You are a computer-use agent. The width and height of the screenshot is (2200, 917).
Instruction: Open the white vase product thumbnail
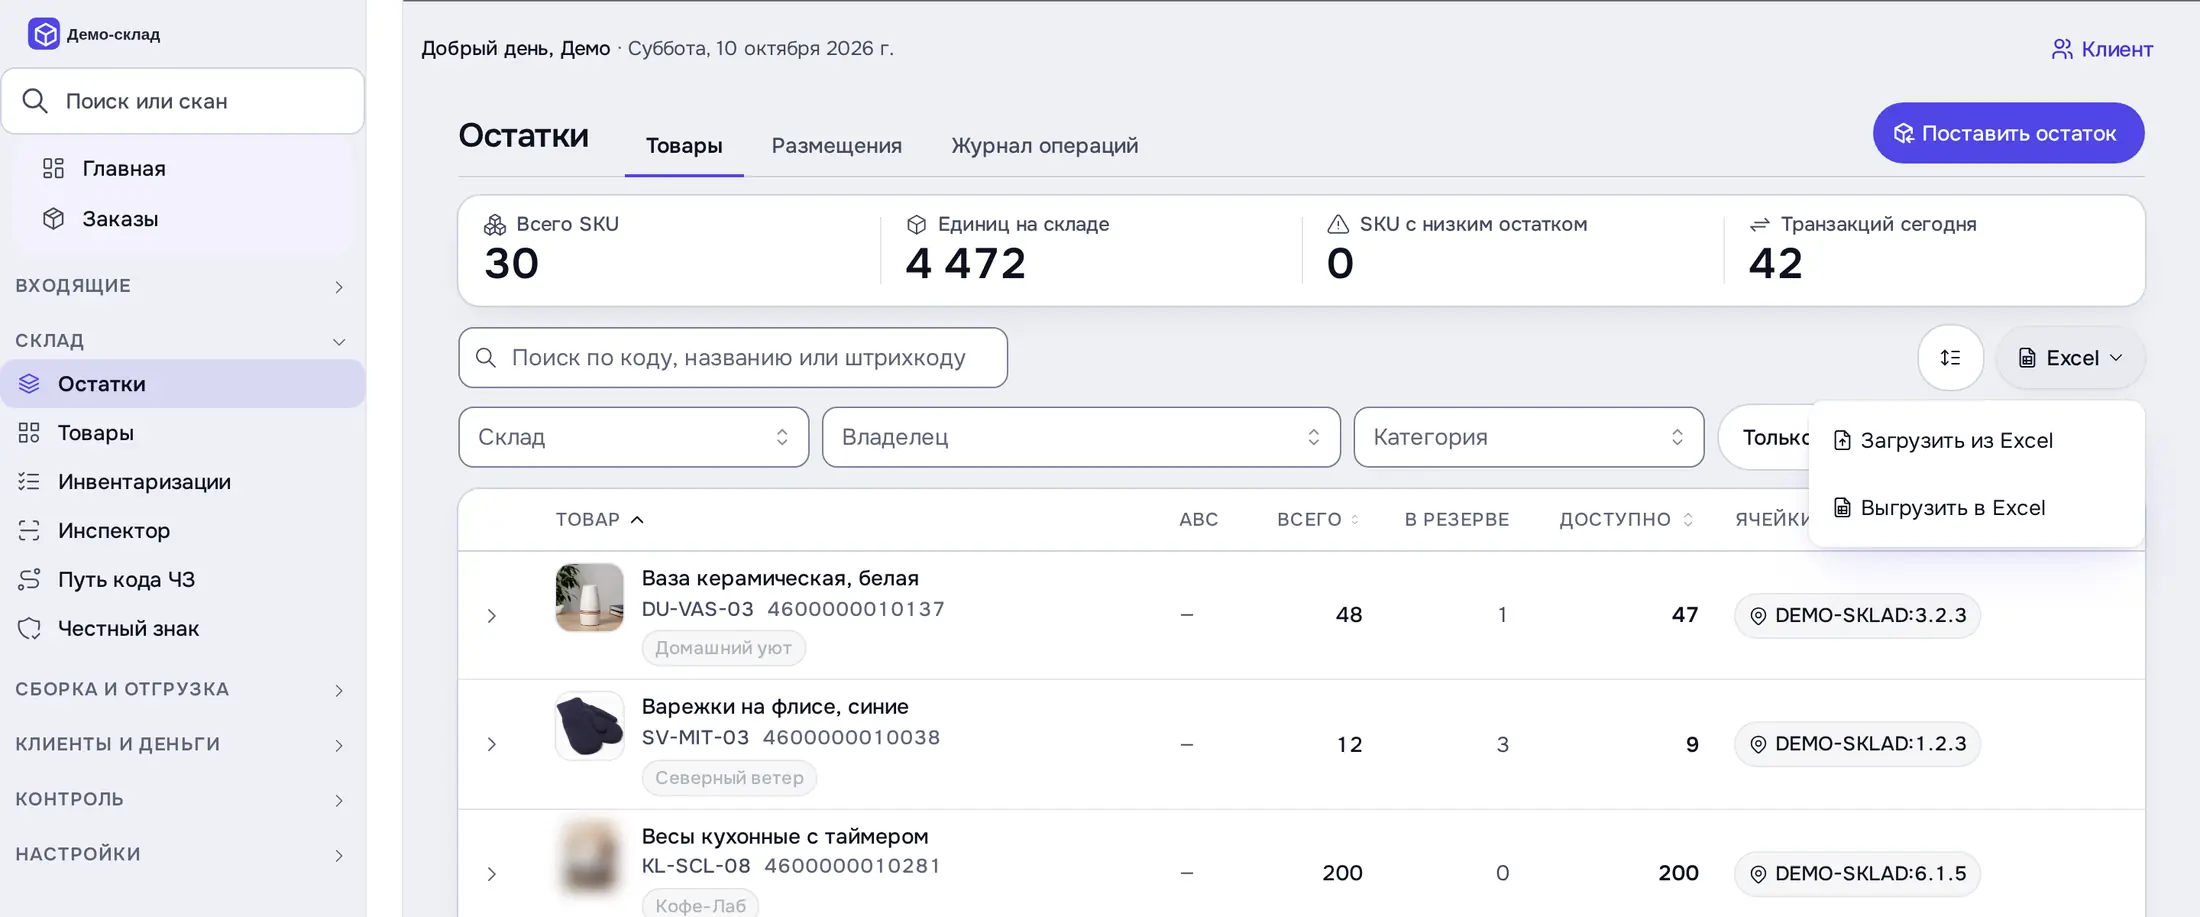click(x=590, y=597)
